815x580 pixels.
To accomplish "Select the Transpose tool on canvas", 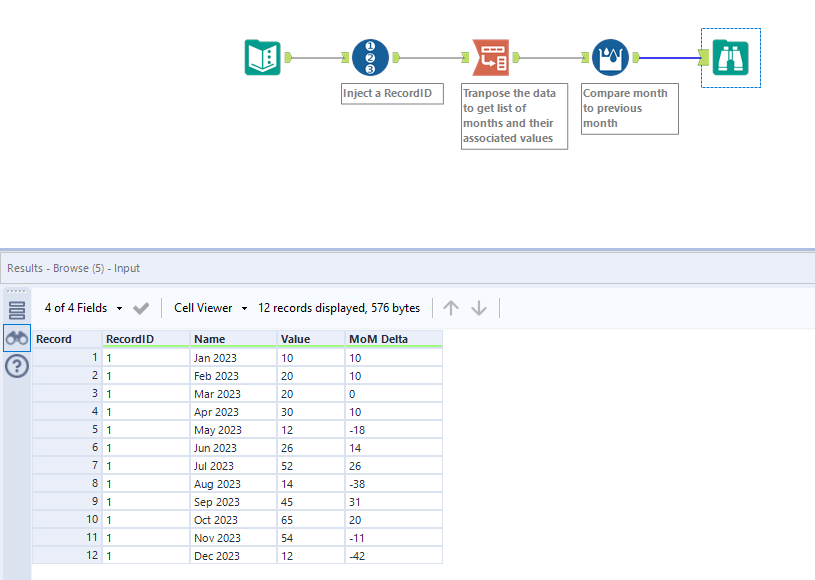I will tap(491, 58).
